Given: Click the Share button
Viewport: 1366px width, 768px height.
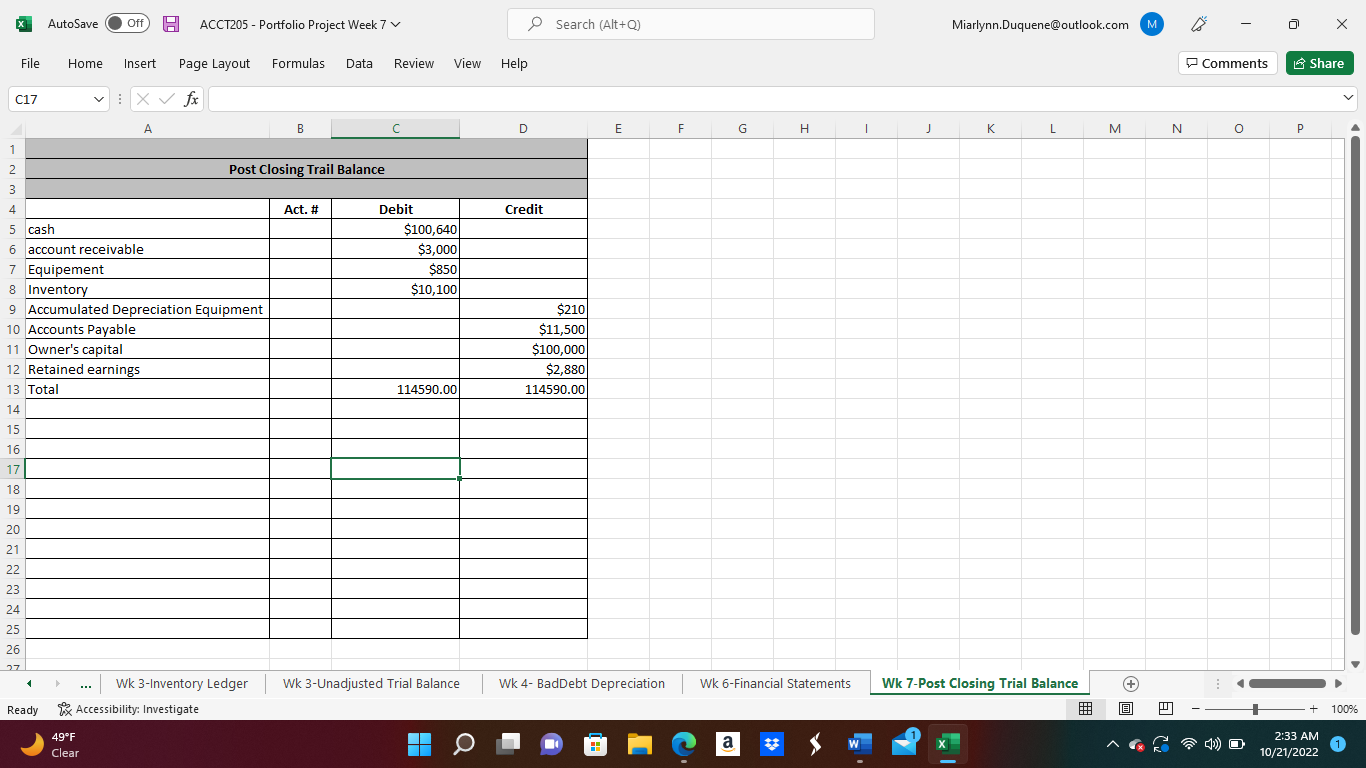Looking at the screenshot, I should (x=1319, y=62).
